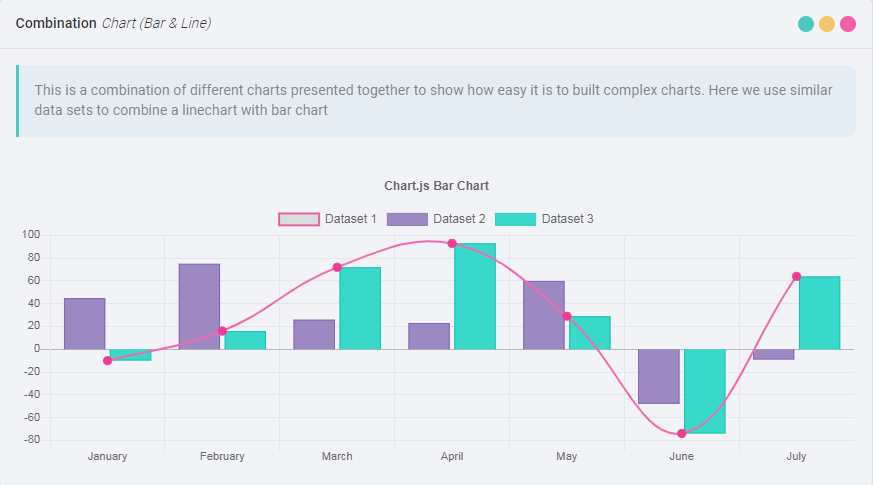This screenshot has width=873, height=485.
Task: Select the teal April bar
Action: click(475, 296)
